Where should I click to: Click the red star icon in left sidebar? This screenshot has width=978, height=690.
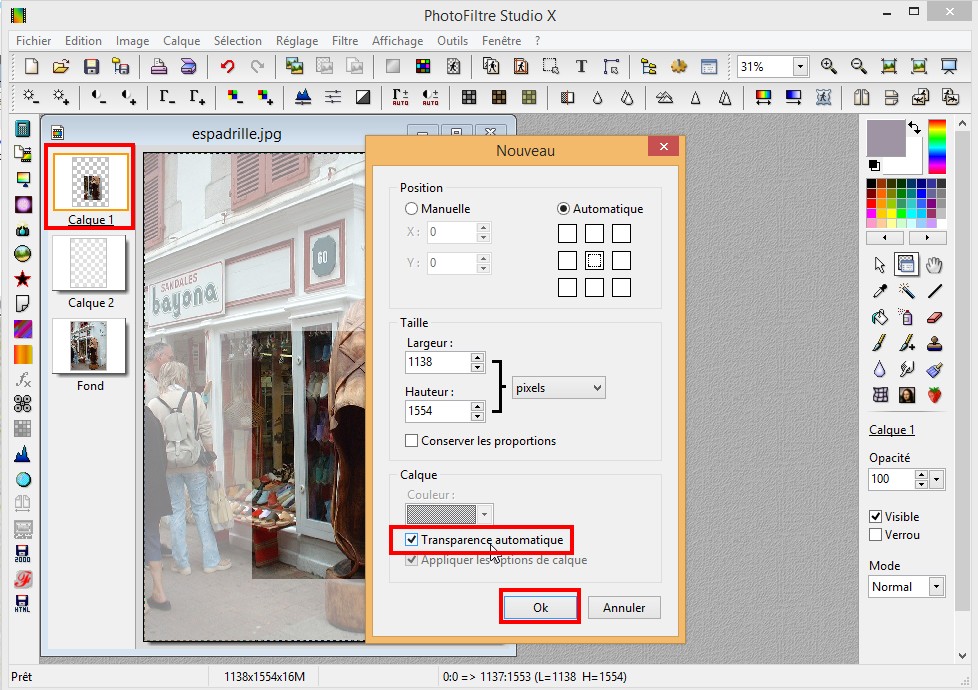point(23,279)
